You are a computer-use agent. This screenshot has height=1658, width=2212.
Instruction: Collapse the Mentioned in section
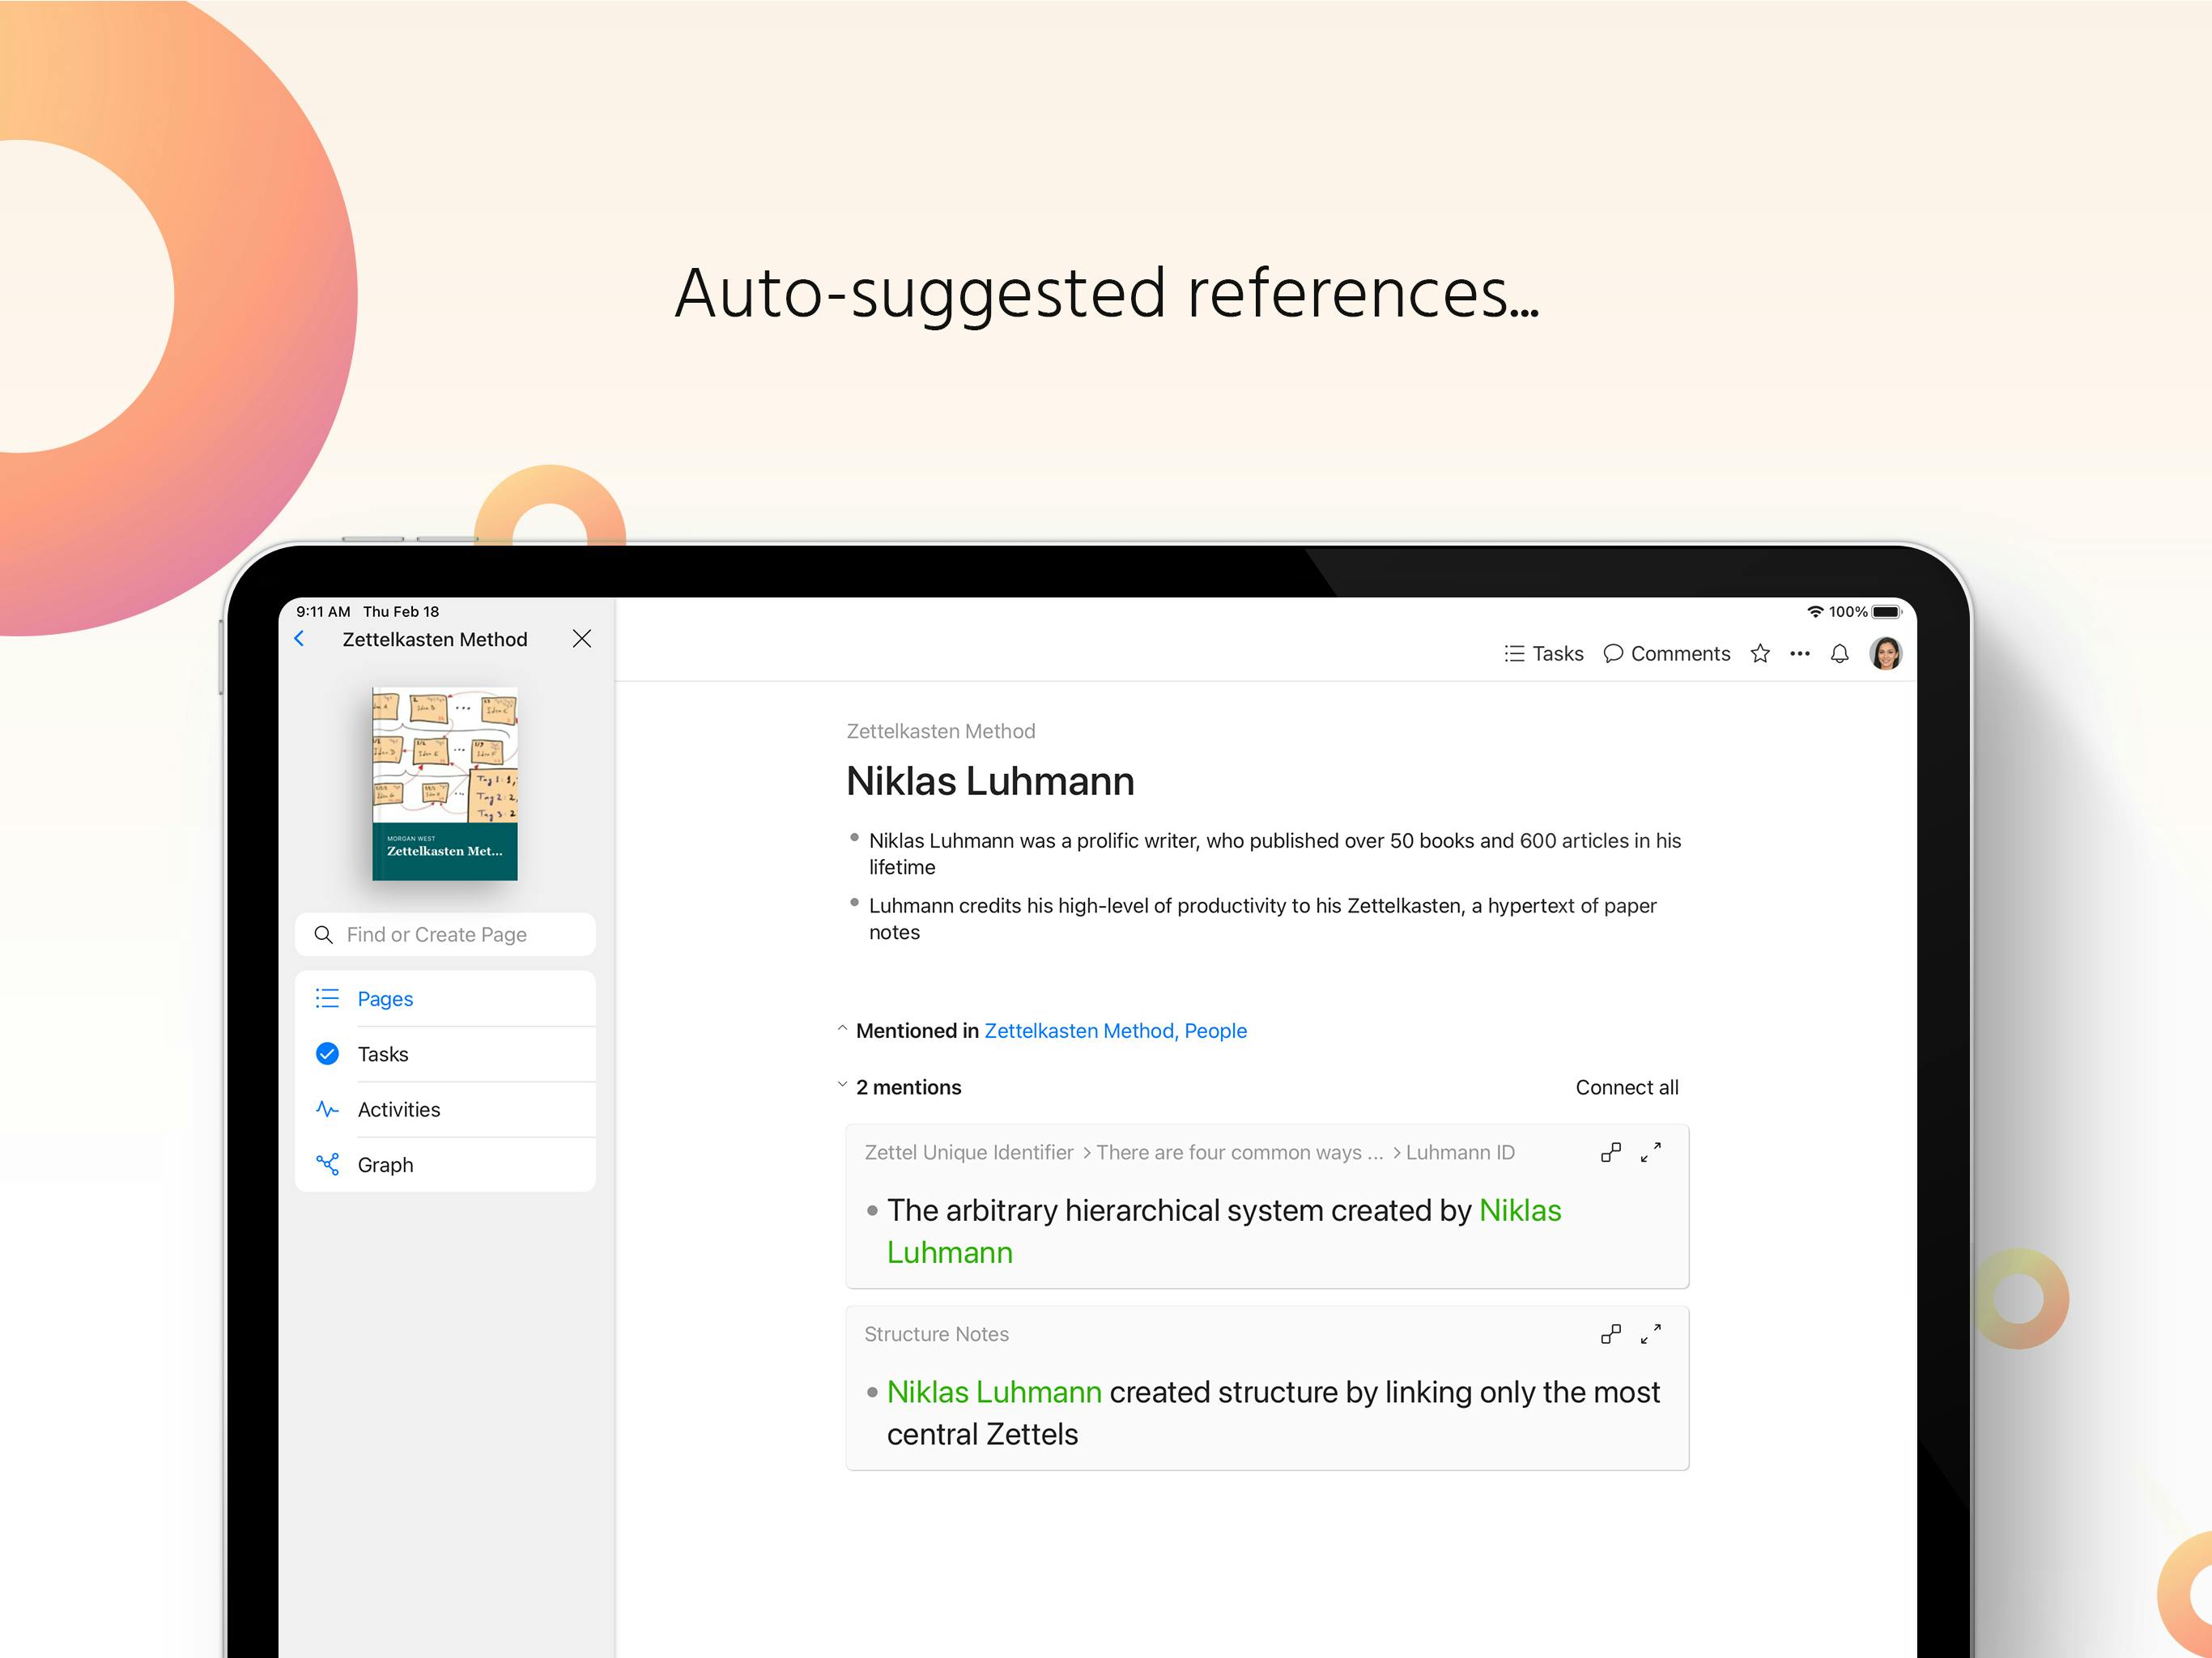point(842,1029)
